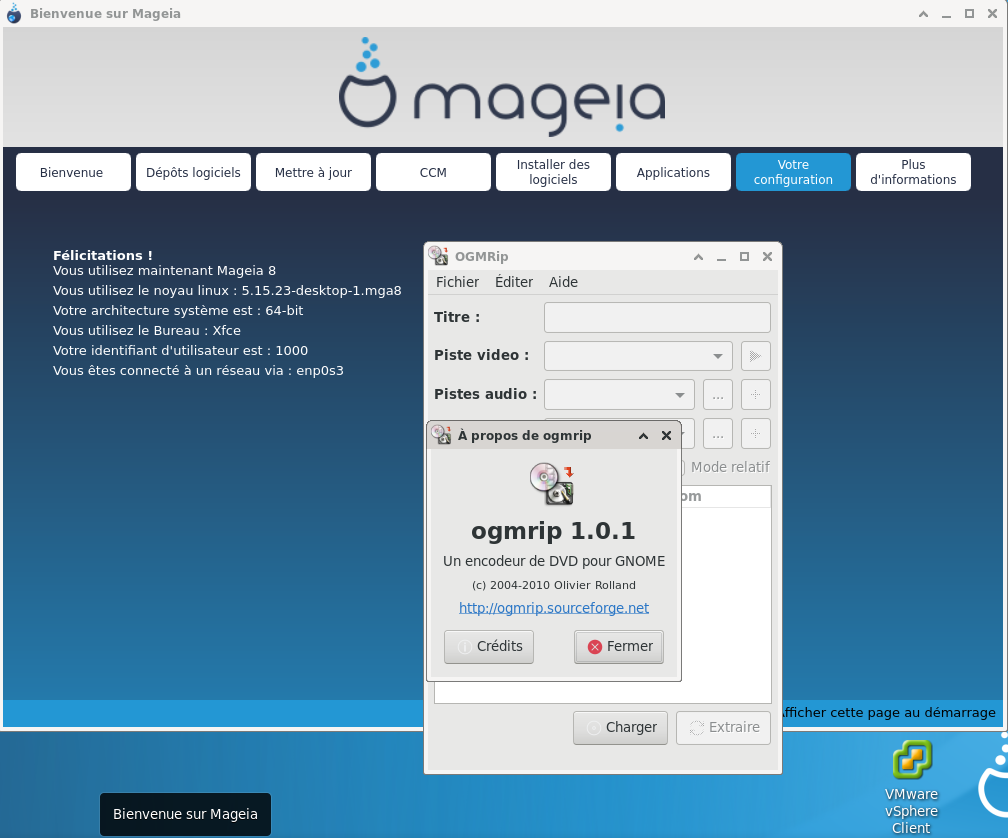
Task: Click OGMRip title bar app icon
Action: (438, 256)
